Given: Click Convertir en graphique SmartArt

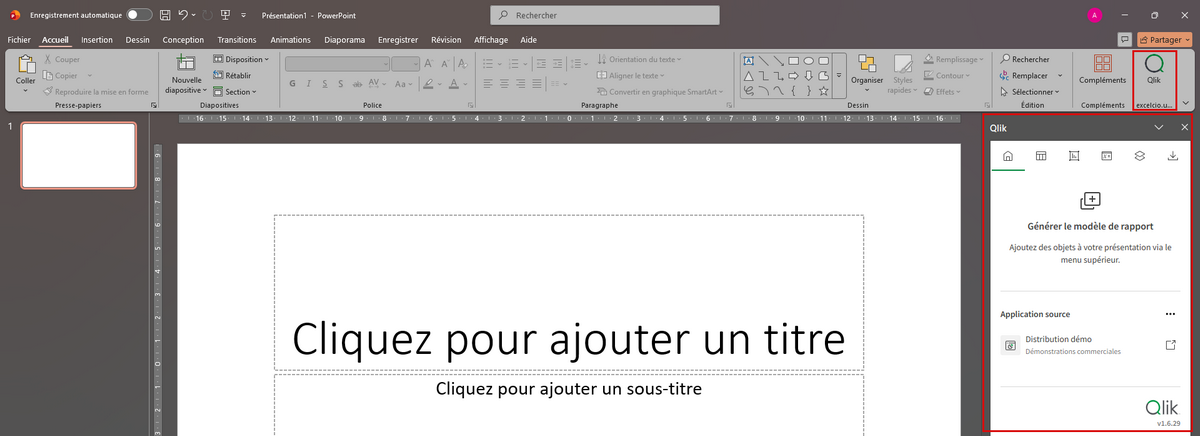Looking at the screenshot, I should coord(662,91).
